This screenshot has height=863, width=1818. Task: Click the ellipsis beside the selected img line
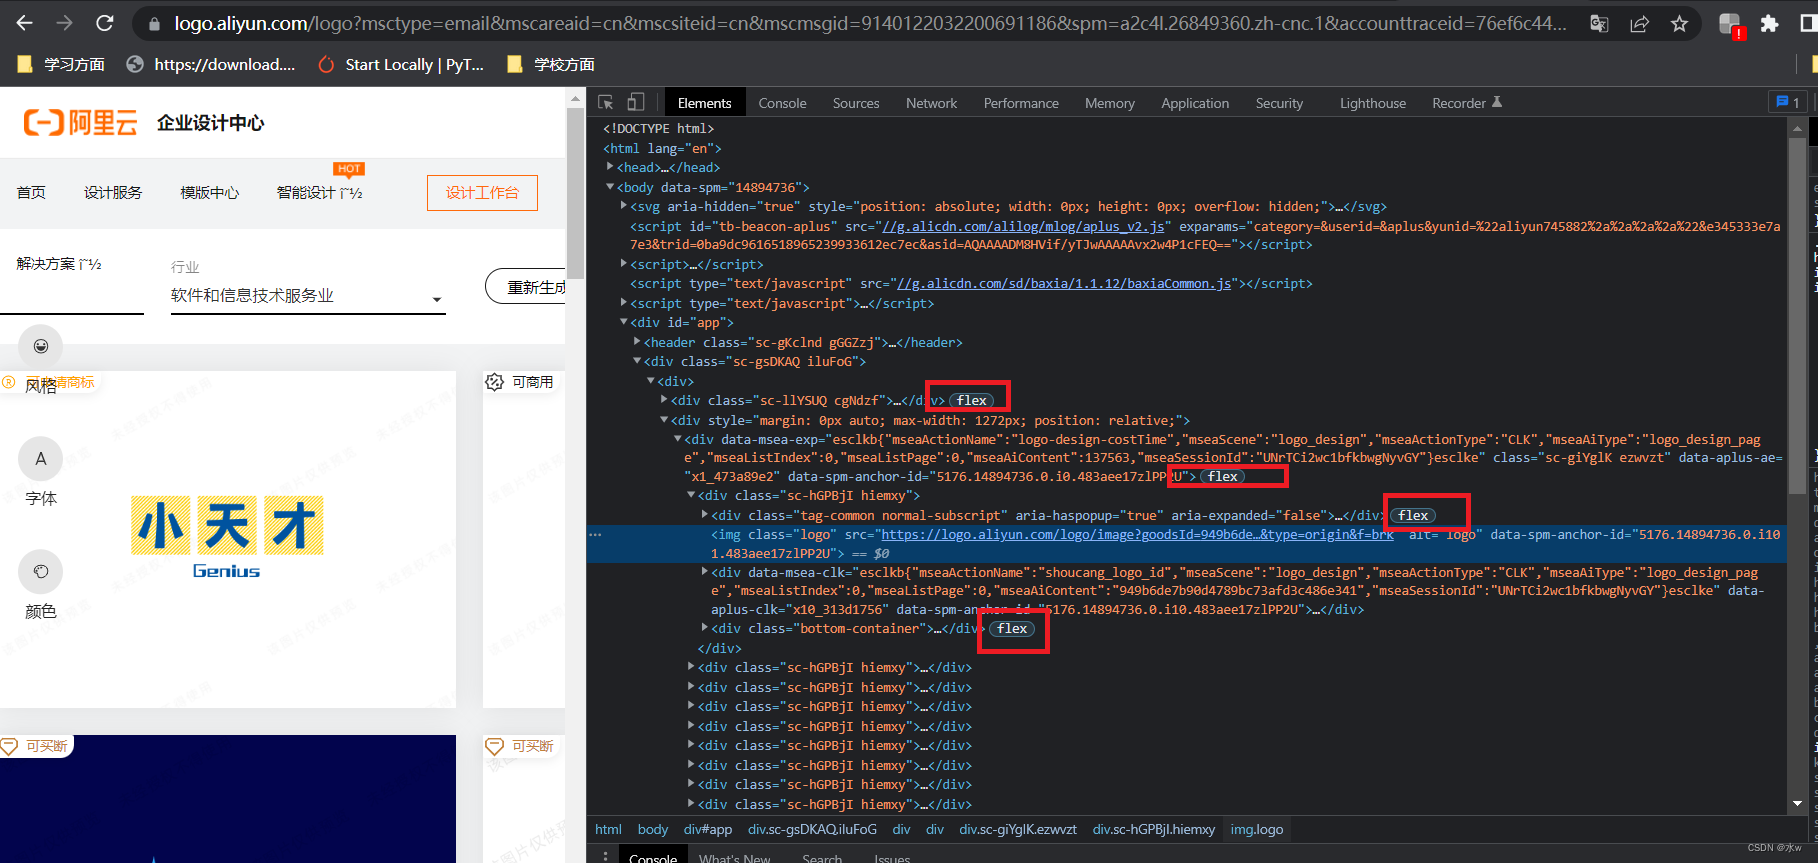(x=595, y=535)
